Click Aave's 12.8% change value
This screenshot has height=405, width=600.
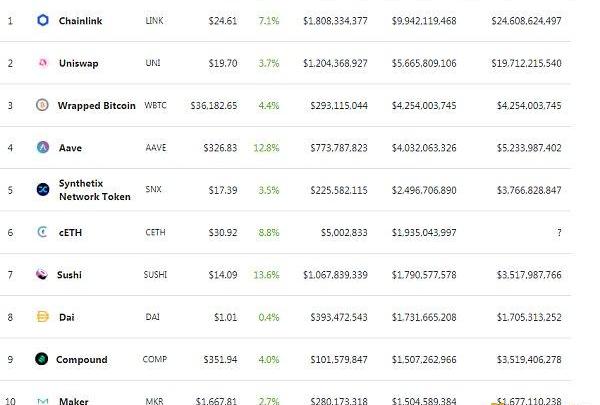pos(267,147)
